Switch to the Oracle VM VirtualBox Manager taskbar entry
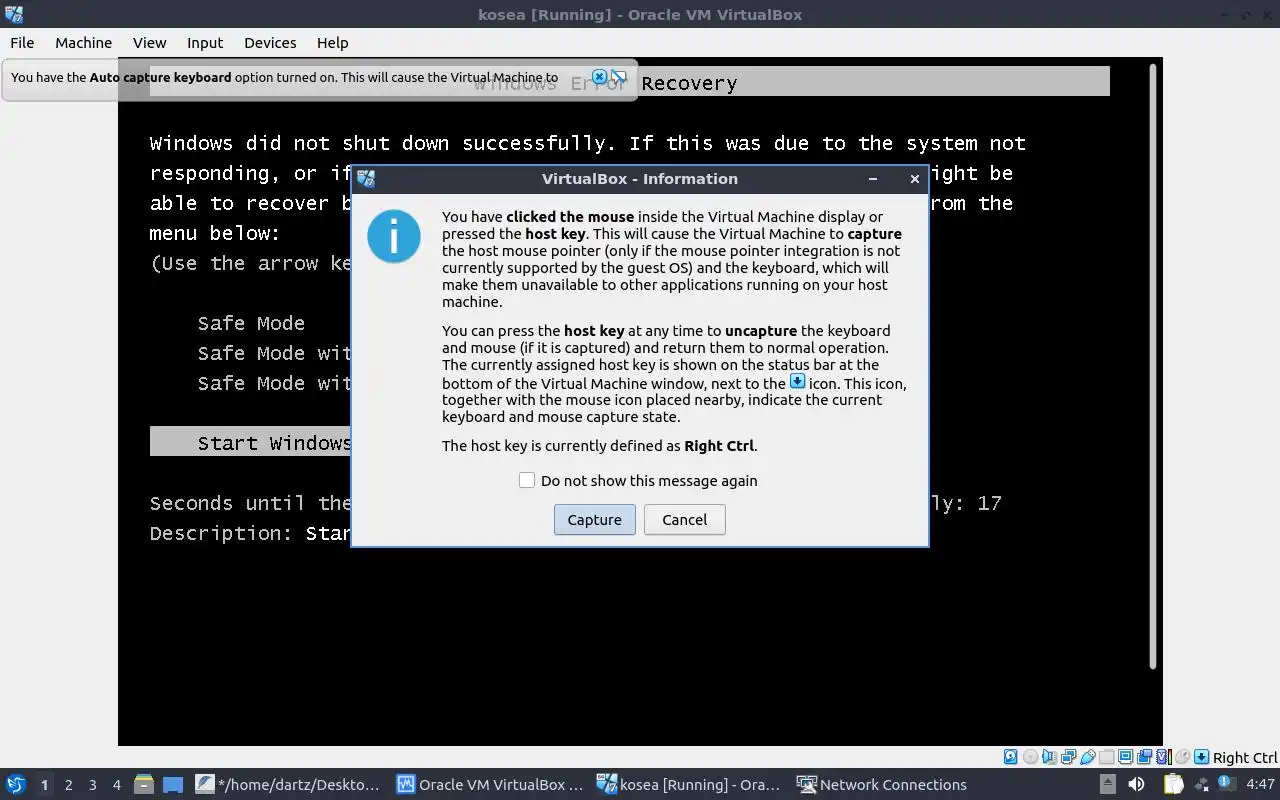The height and width of the screenshot is (800, 1280). point(490,784)
